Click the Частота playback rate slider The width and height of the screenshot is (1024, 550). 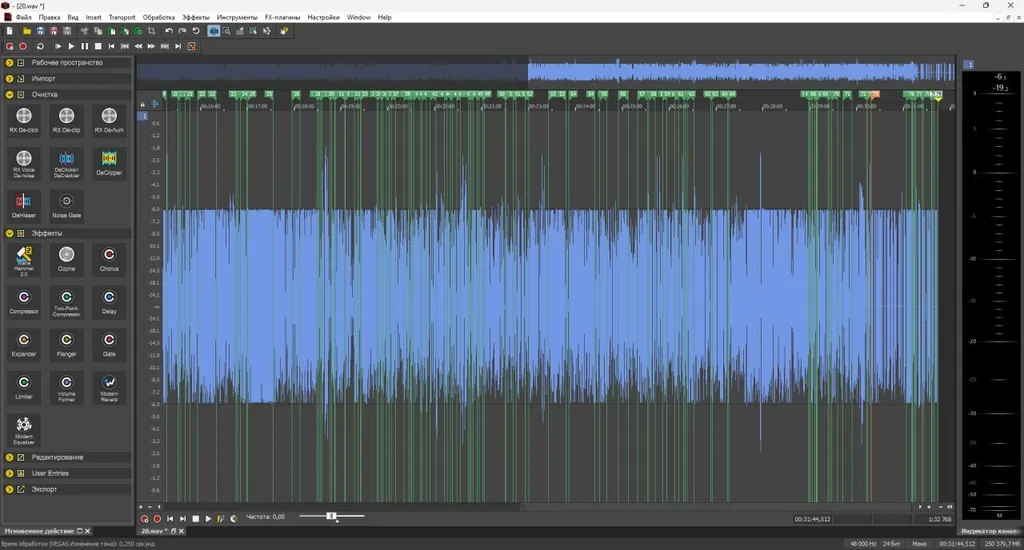click(332, 516)
